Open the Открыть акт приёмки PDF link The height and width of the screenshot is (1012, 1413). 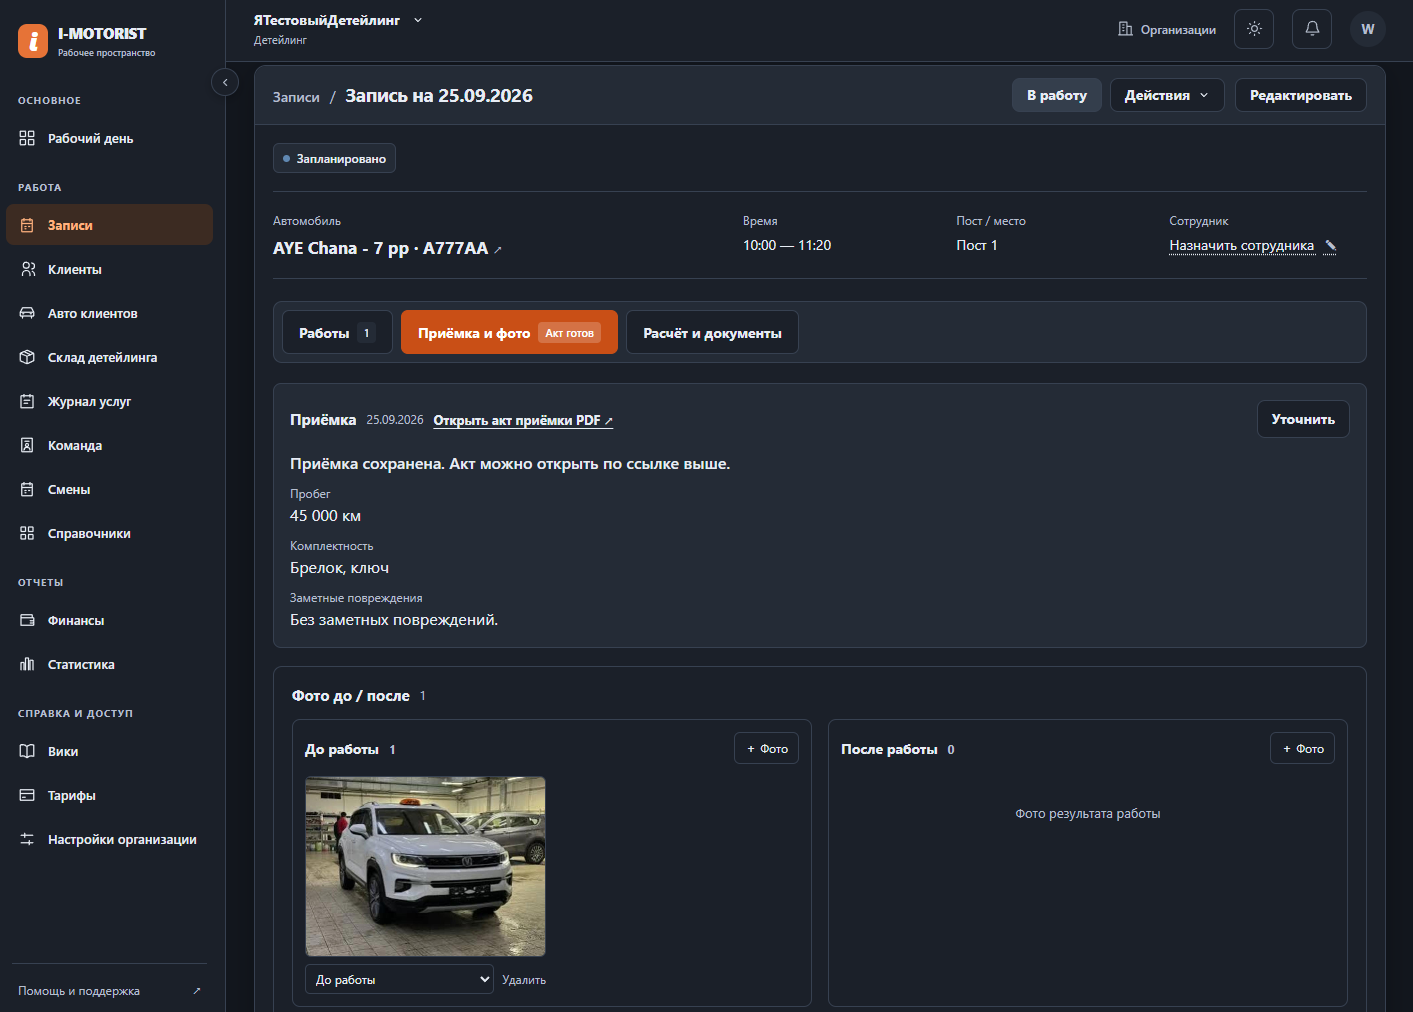click(523, 420)
